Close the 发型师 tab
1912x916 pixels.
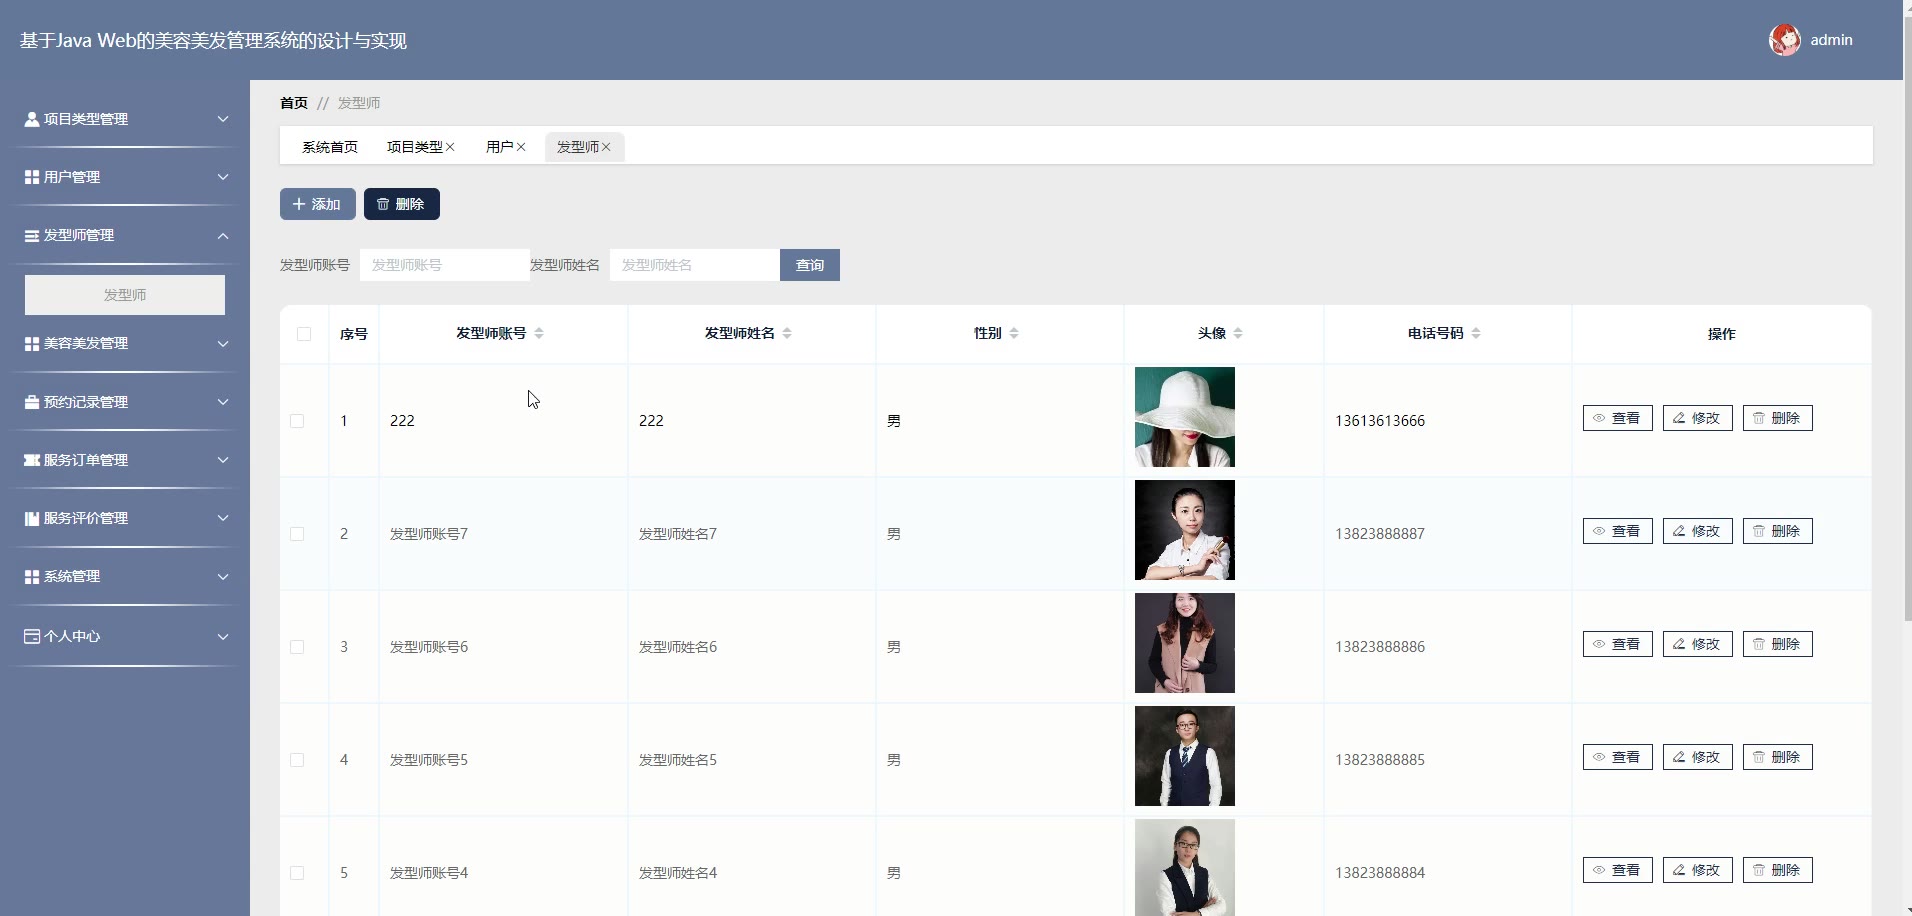[x=606, y=147]
